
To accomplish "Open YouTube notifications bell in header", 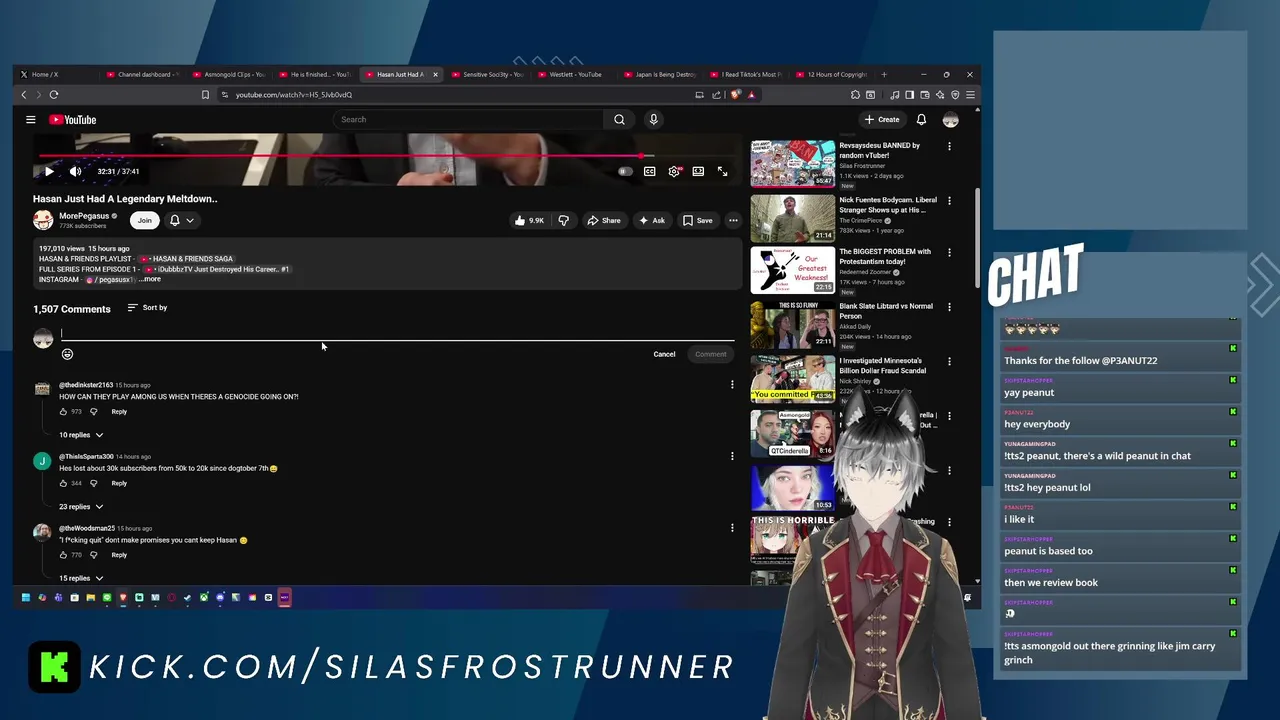I will [x=921, y=120].
